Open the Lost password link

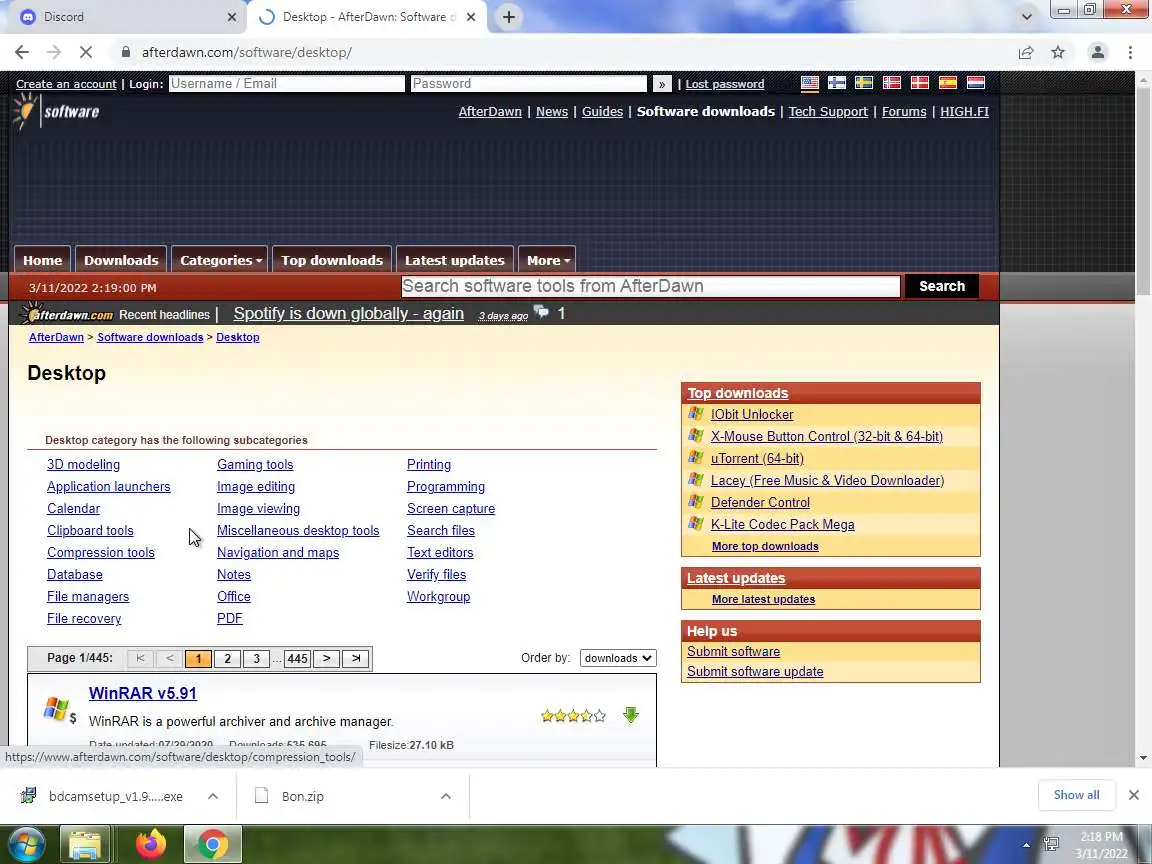725,84
